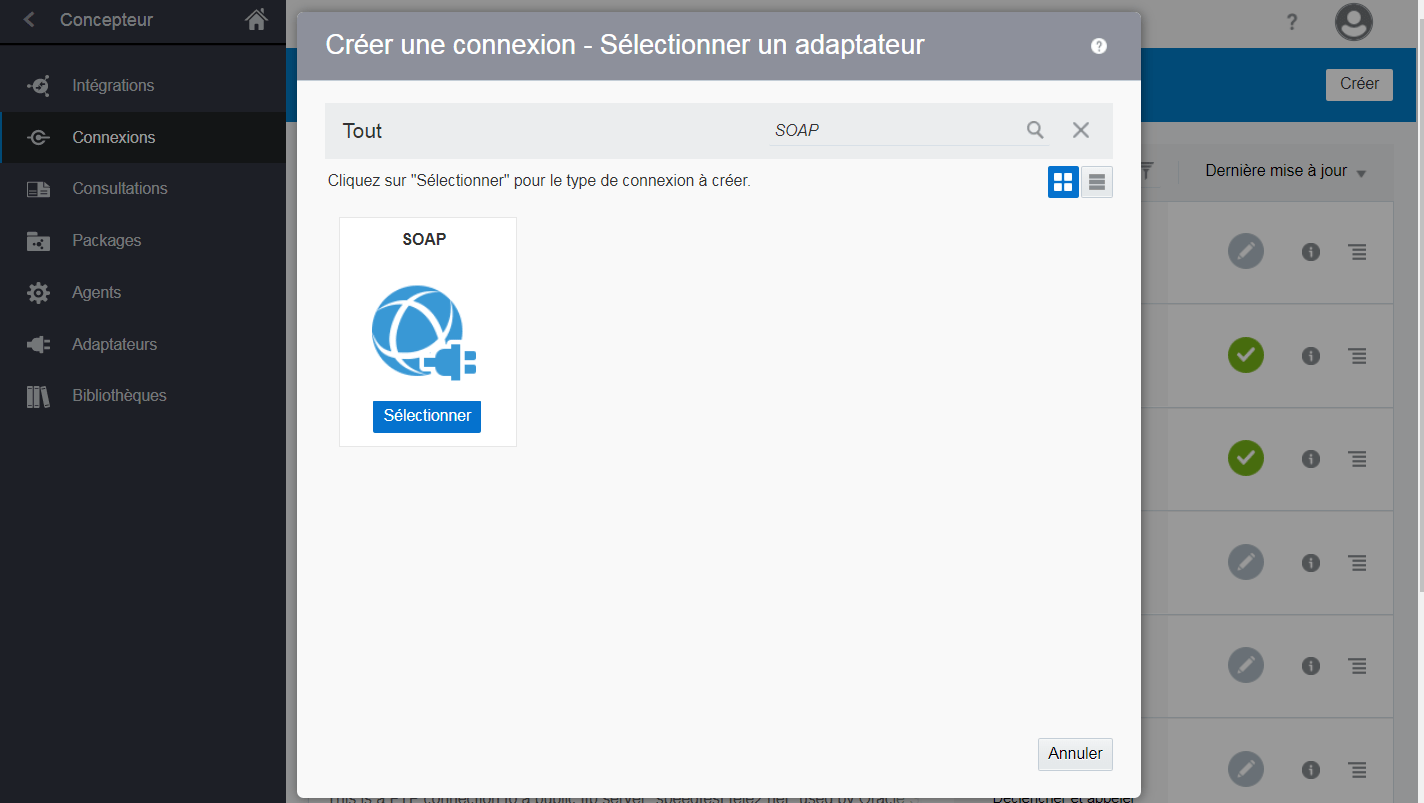1424x803 pixels.
Task: Click the search magnifier icon
Action: pyautogui.click(x=1035, y=130)
